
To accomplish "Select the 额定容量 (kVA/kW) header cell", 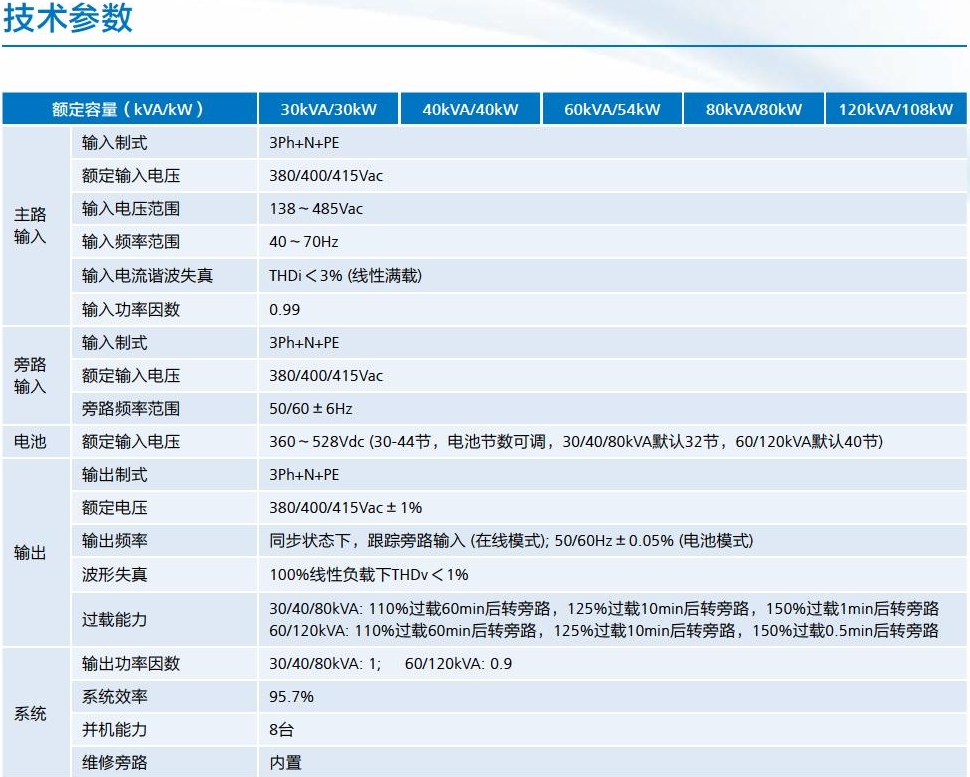I will coord(128,109).
